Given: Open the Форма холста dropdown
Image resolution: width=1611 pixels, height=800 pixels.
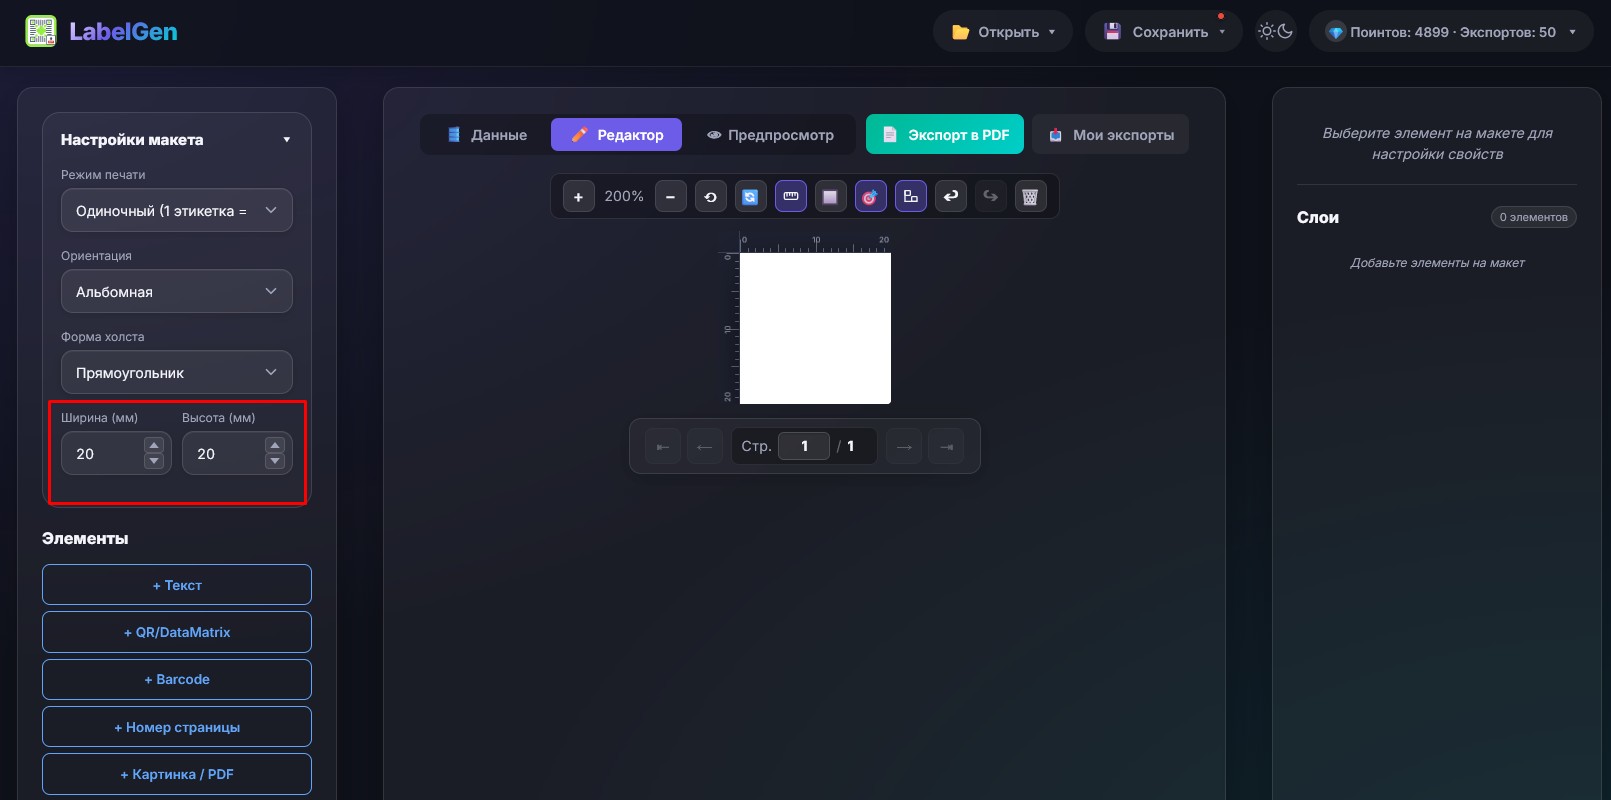Looking at the screenshot, I should (177, 372).
